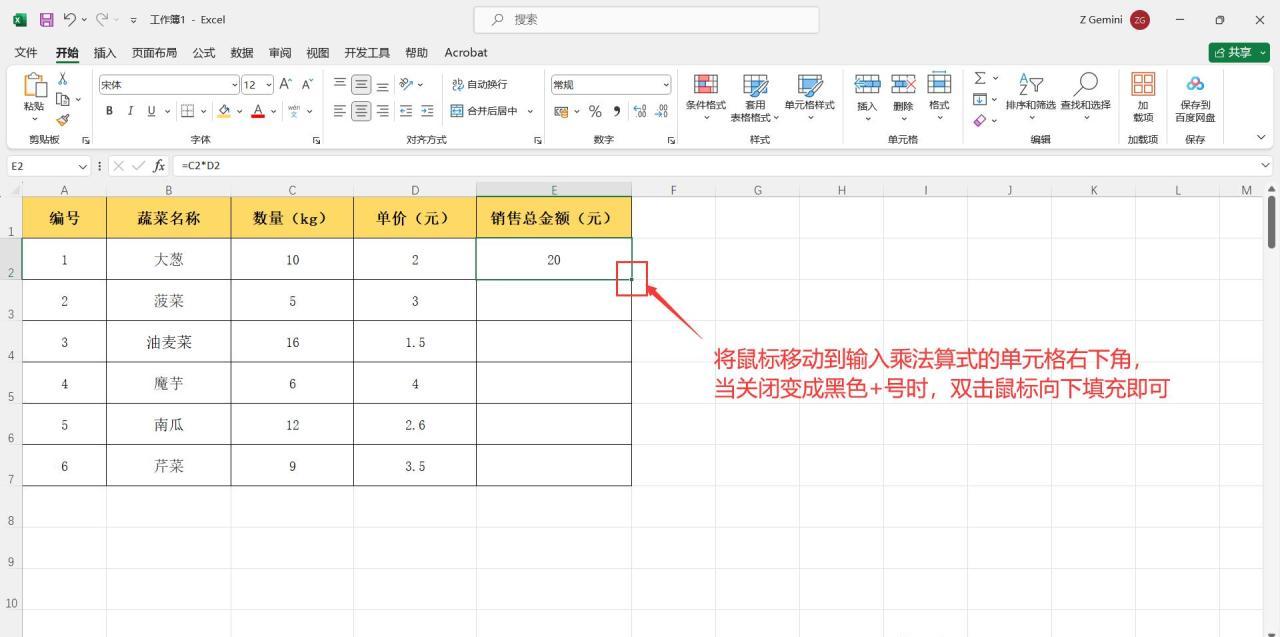Click the Share (共享) button

(1239, 52)
